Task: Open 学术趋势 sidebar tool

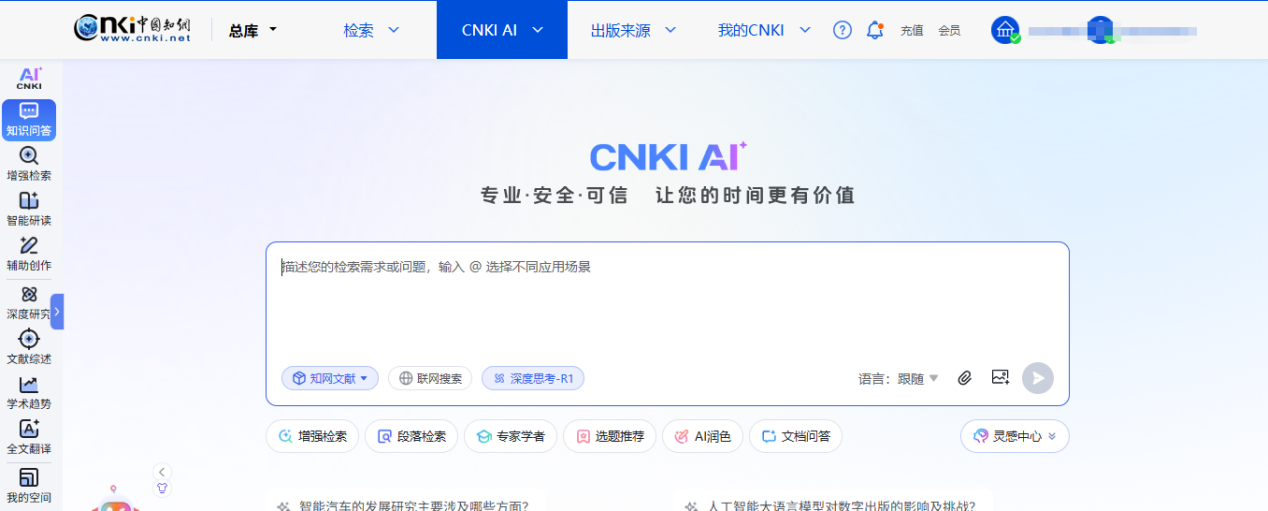Action: point(29,392)
